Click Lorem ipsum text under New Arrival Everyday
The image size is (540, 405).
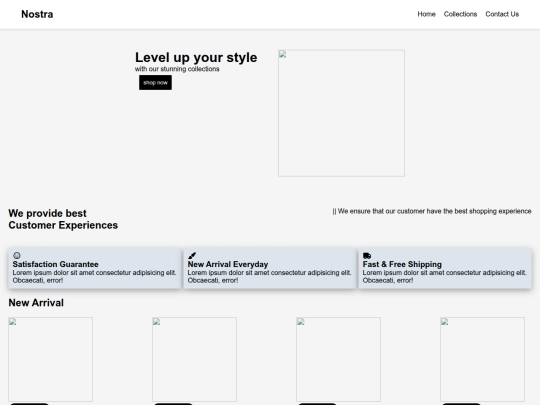click(269, 277)
